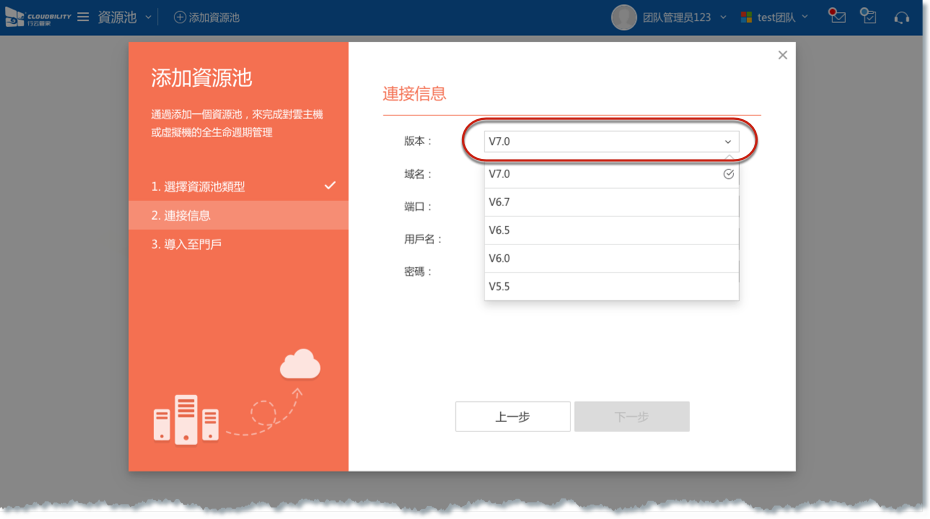Close the add resource pool dialog

(782, 55)
